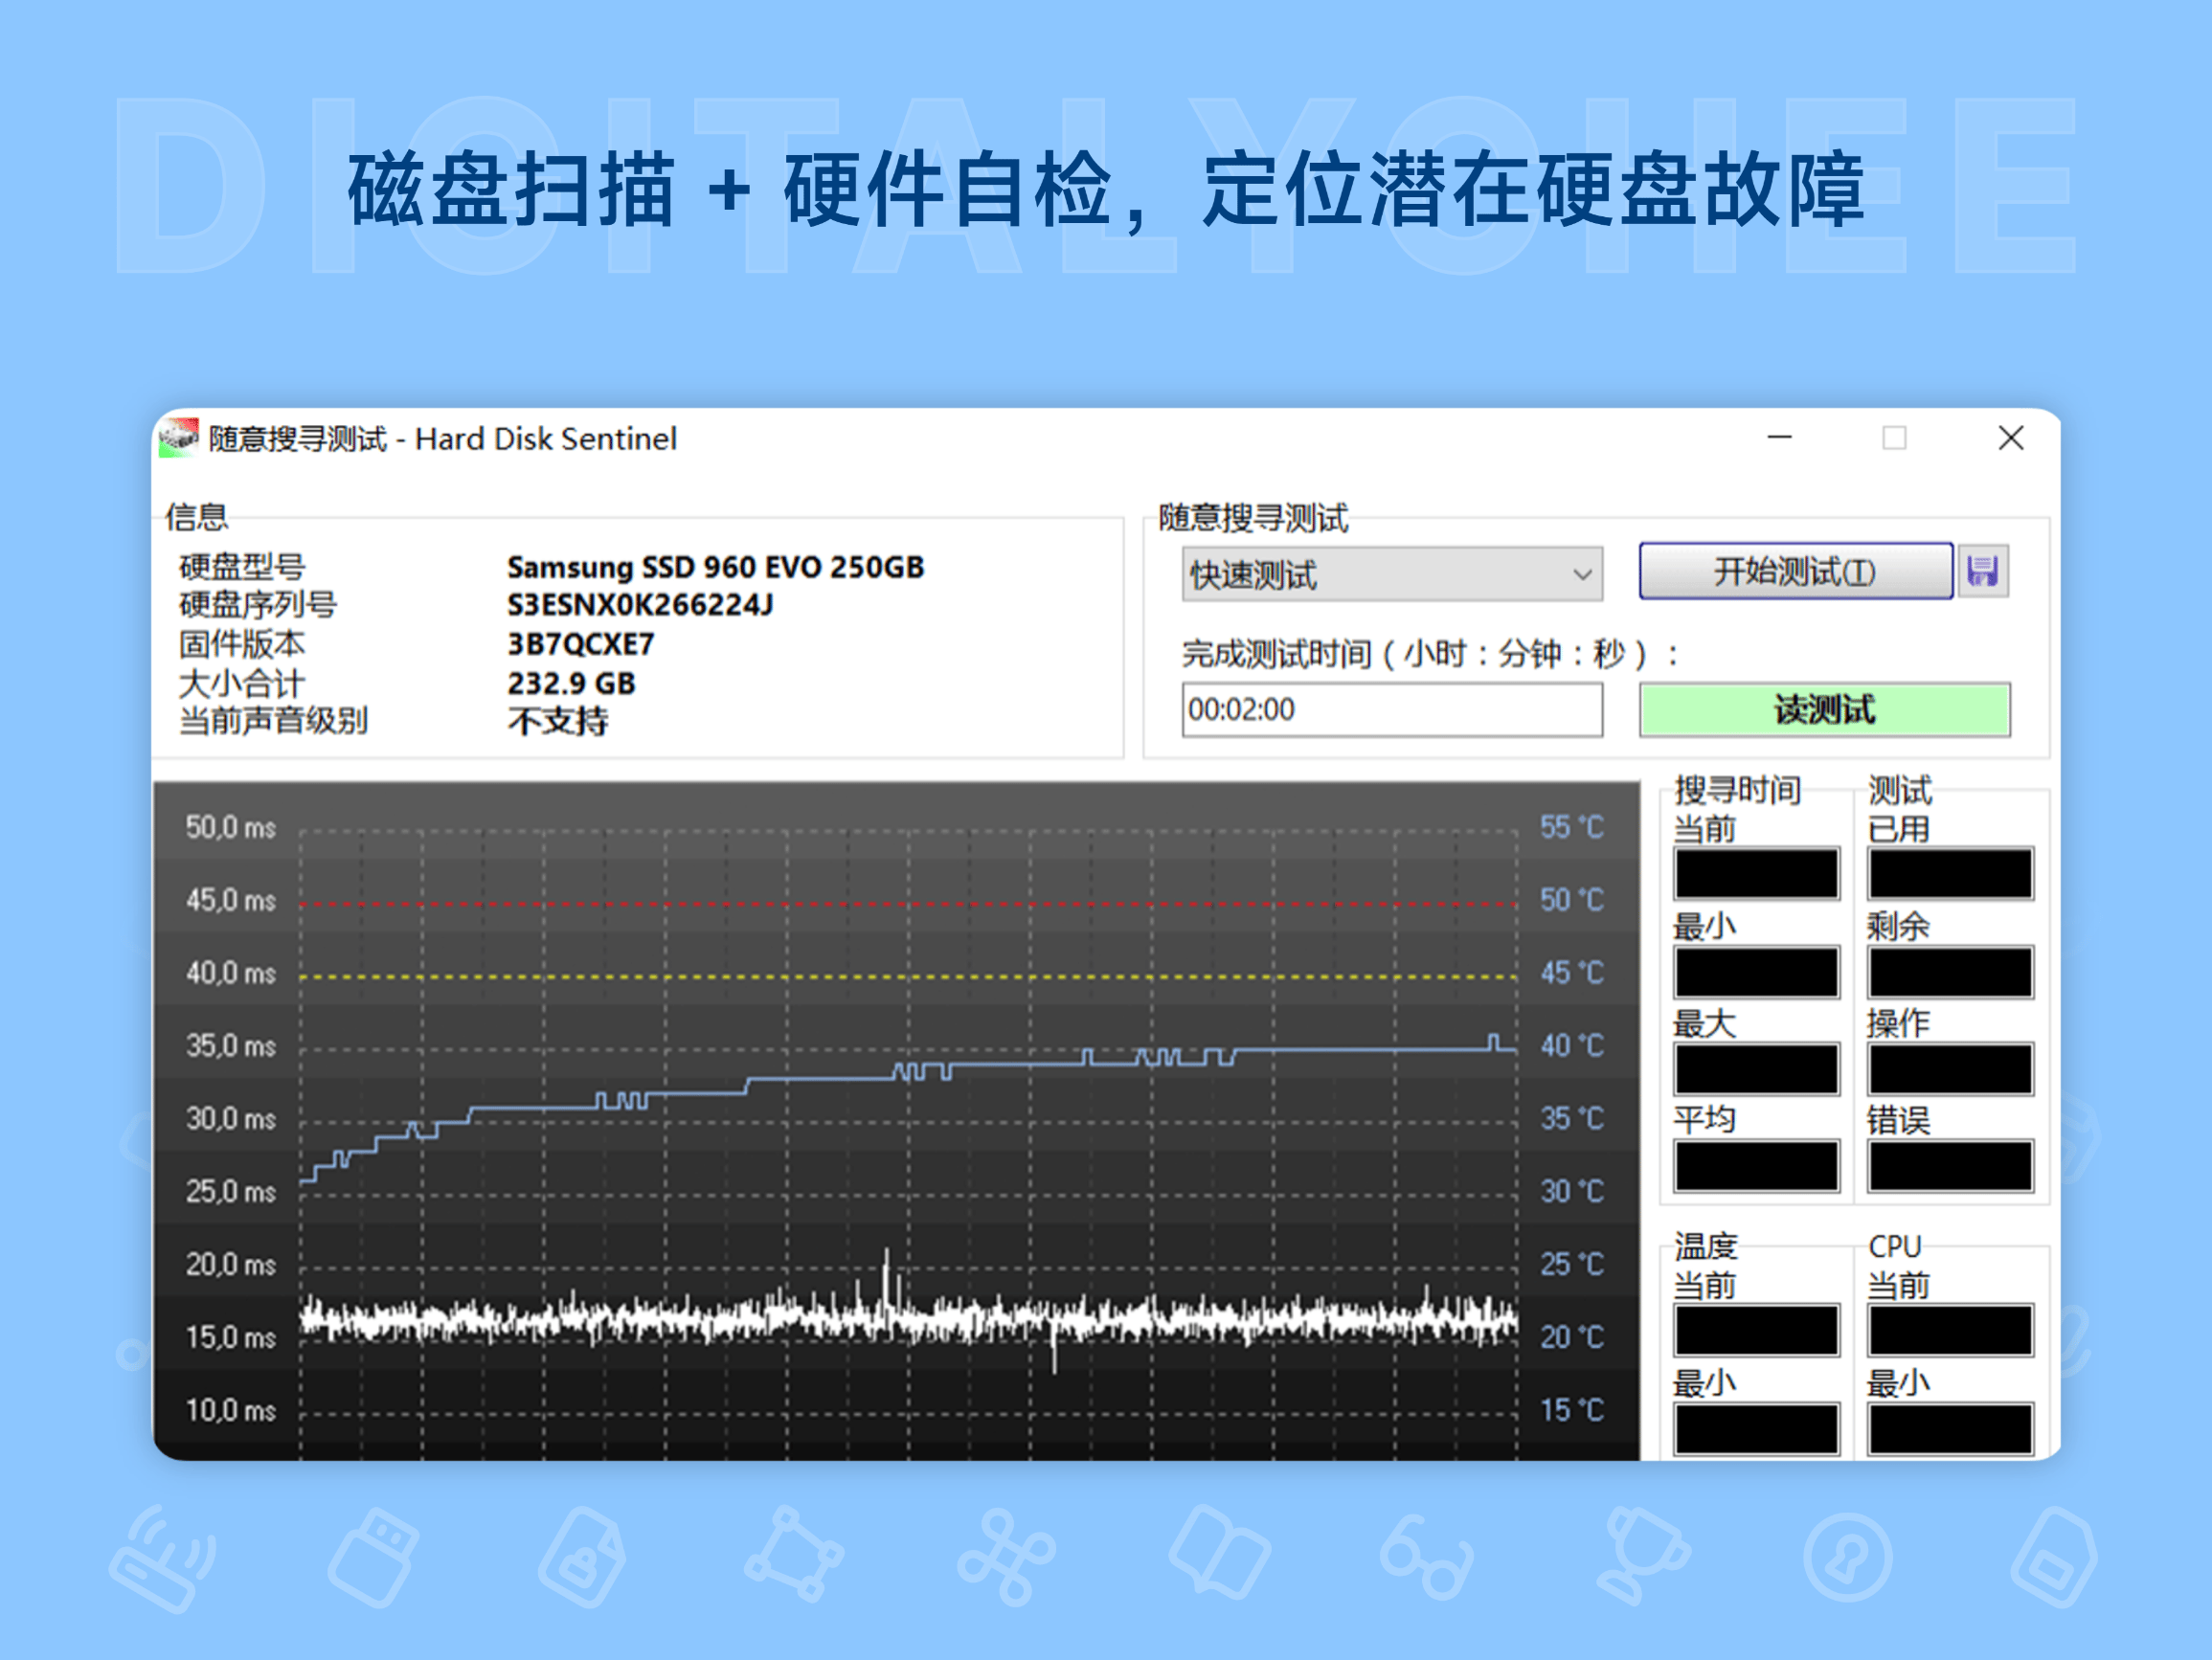Click the 剩余 remaining time display box
The image size is (2212, 1660).
pyautogui.click(x=1950, y=972)
